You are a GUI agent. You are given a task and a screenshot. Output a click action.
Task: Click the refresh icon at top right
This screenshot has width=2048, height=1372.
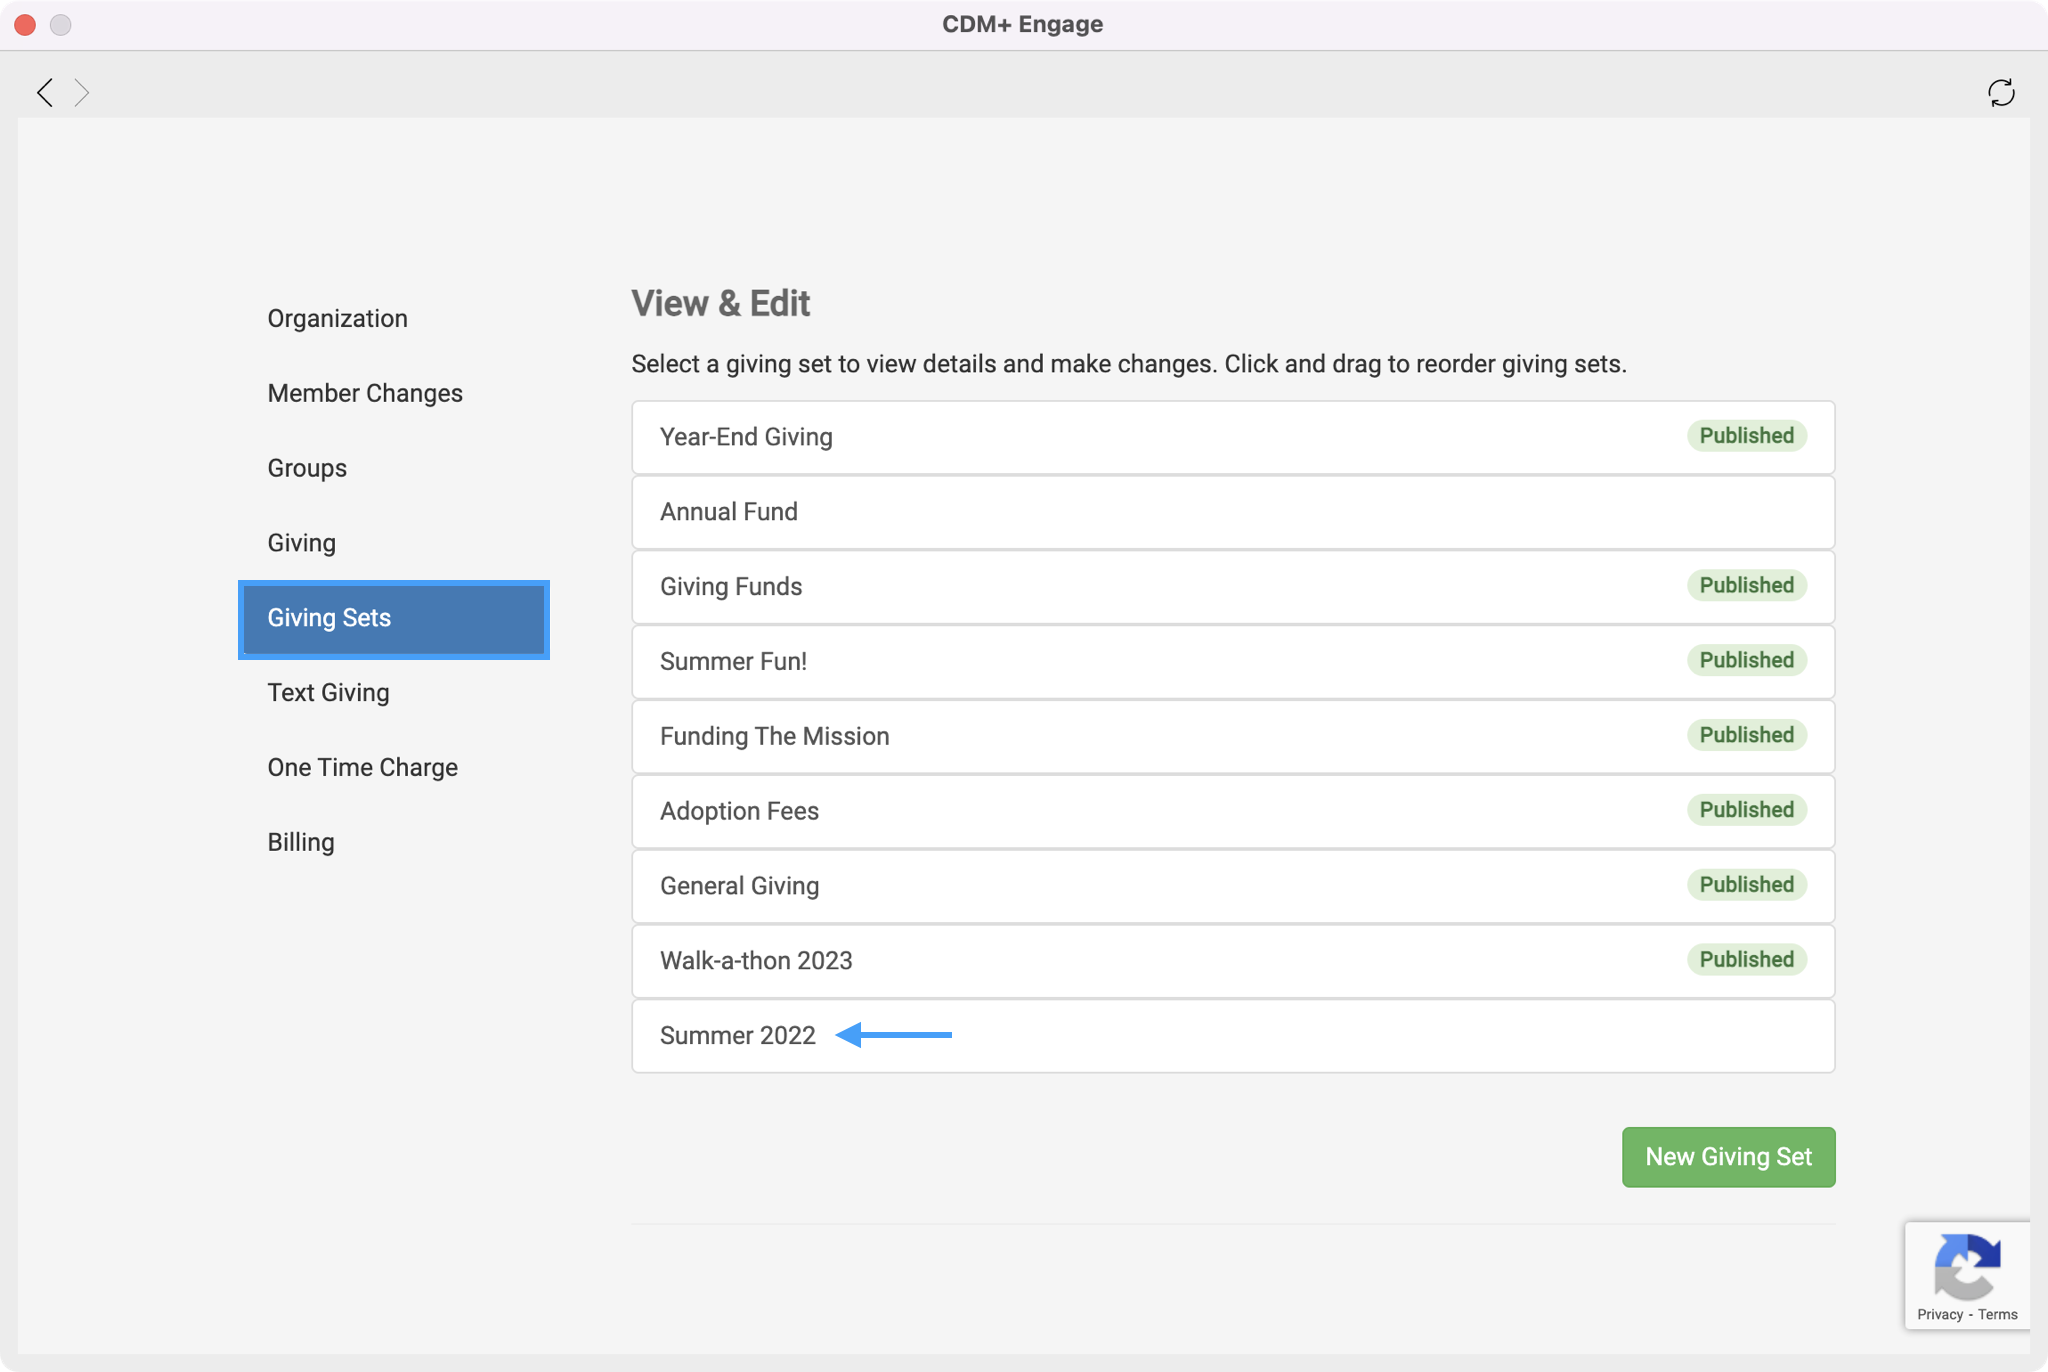tap(2001, 93)
